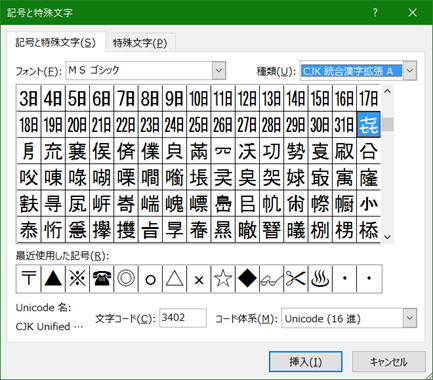Choose the eyeglasses recent symbol
Screen dimensions: 433x380
pos(272,279)
